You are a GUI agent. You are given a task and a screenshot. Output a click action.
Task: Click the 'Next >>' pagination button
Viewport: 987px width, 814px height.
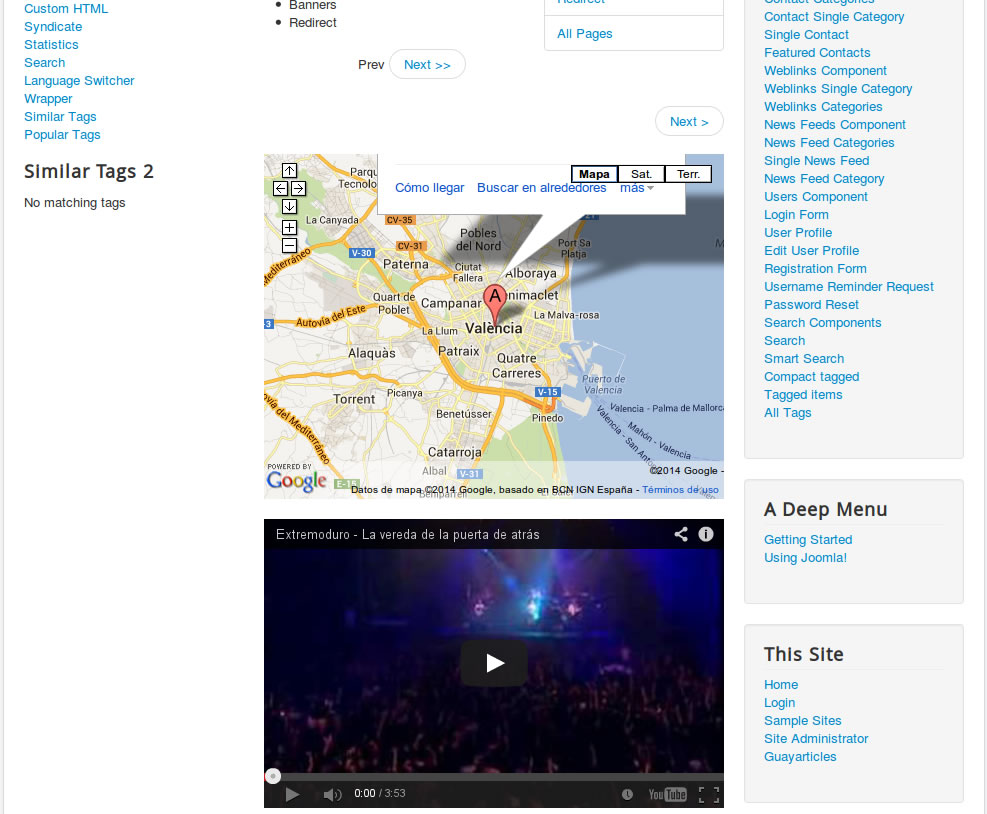click(427, 64)
